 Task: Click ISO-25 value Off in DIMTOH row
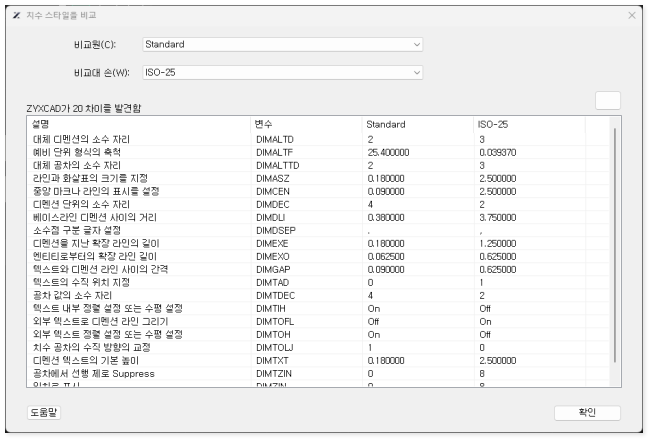coord(485,335)
